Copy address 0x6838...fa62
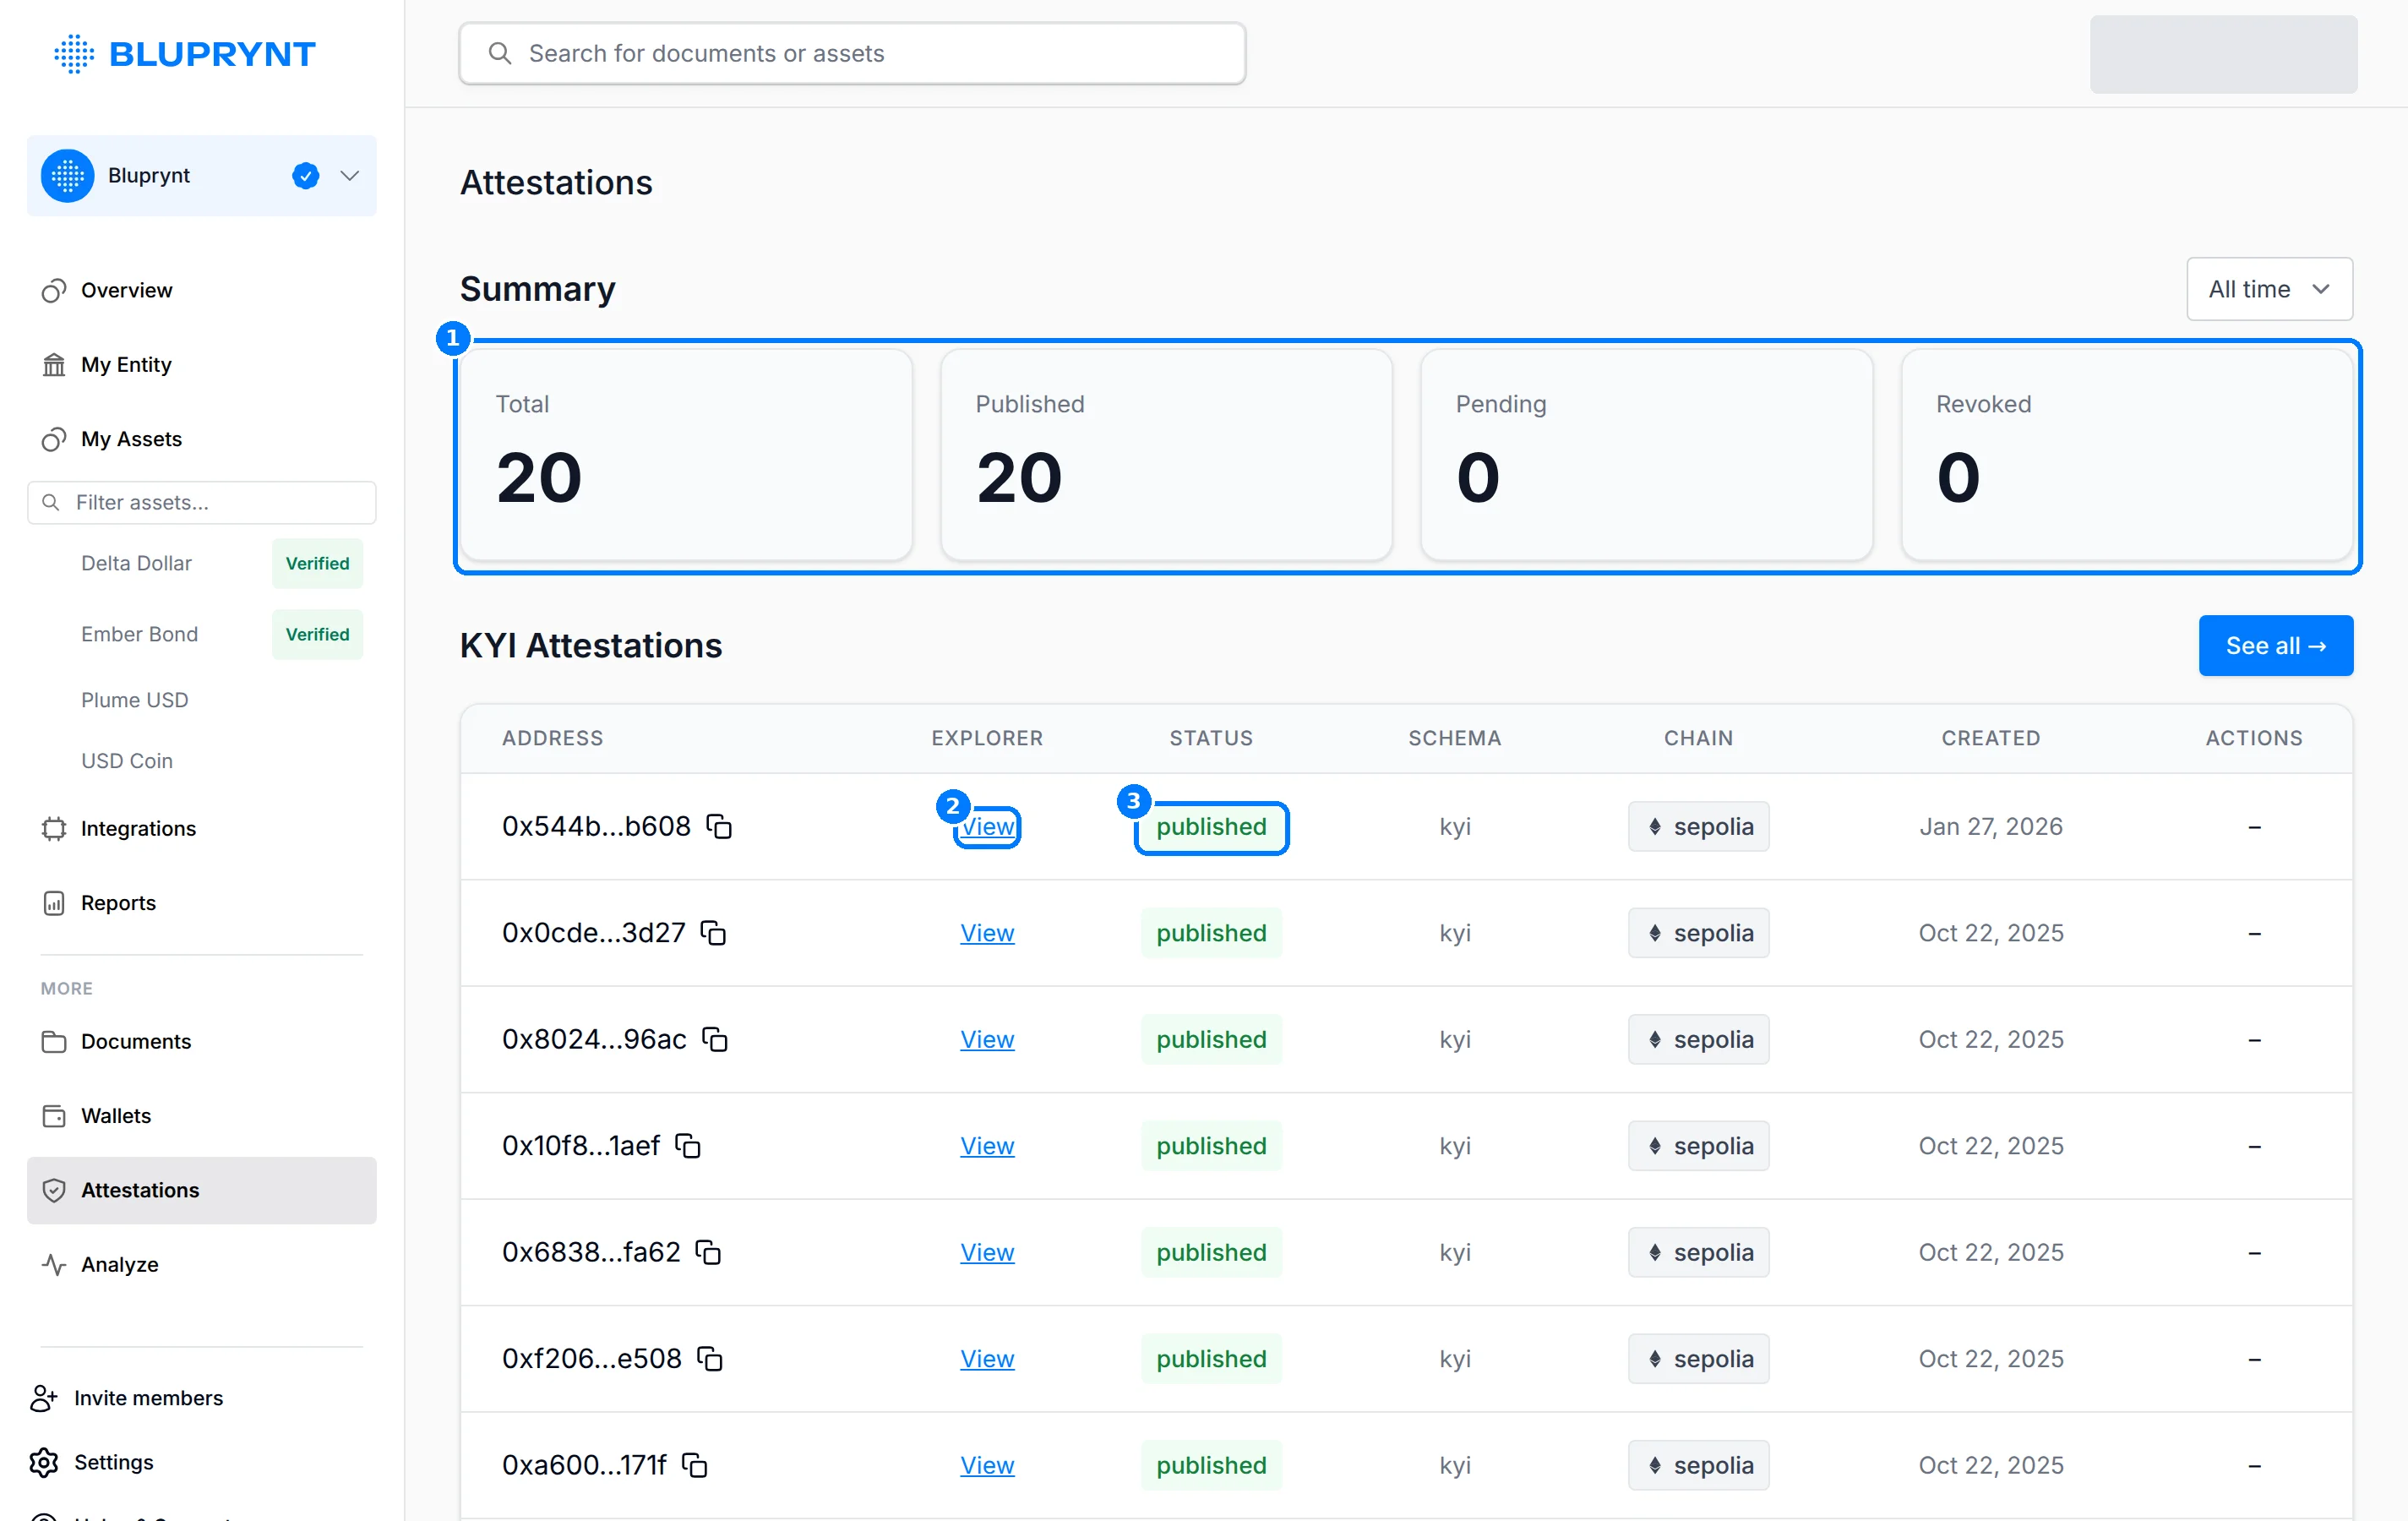 point(708,1252)
